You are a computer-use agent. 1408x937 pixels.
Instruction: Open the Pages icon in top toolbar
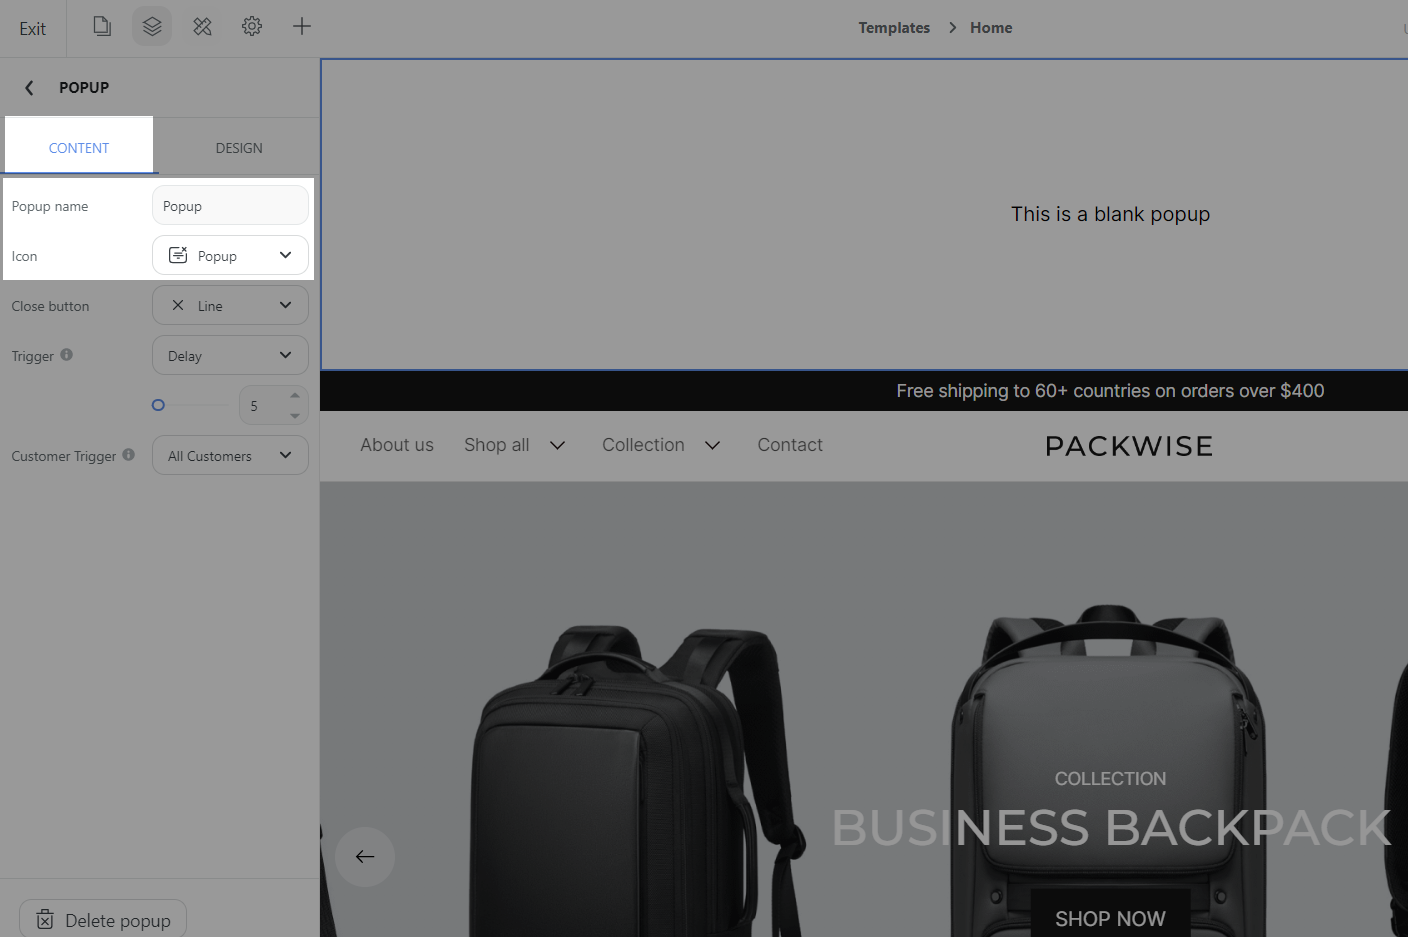pos(102,27)
